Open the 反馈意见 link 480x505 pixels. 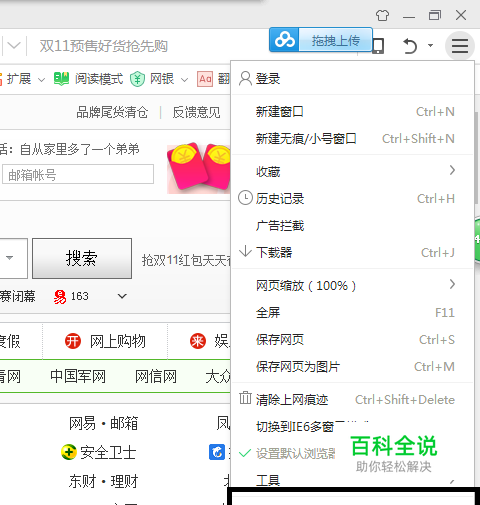pos(196,112)
